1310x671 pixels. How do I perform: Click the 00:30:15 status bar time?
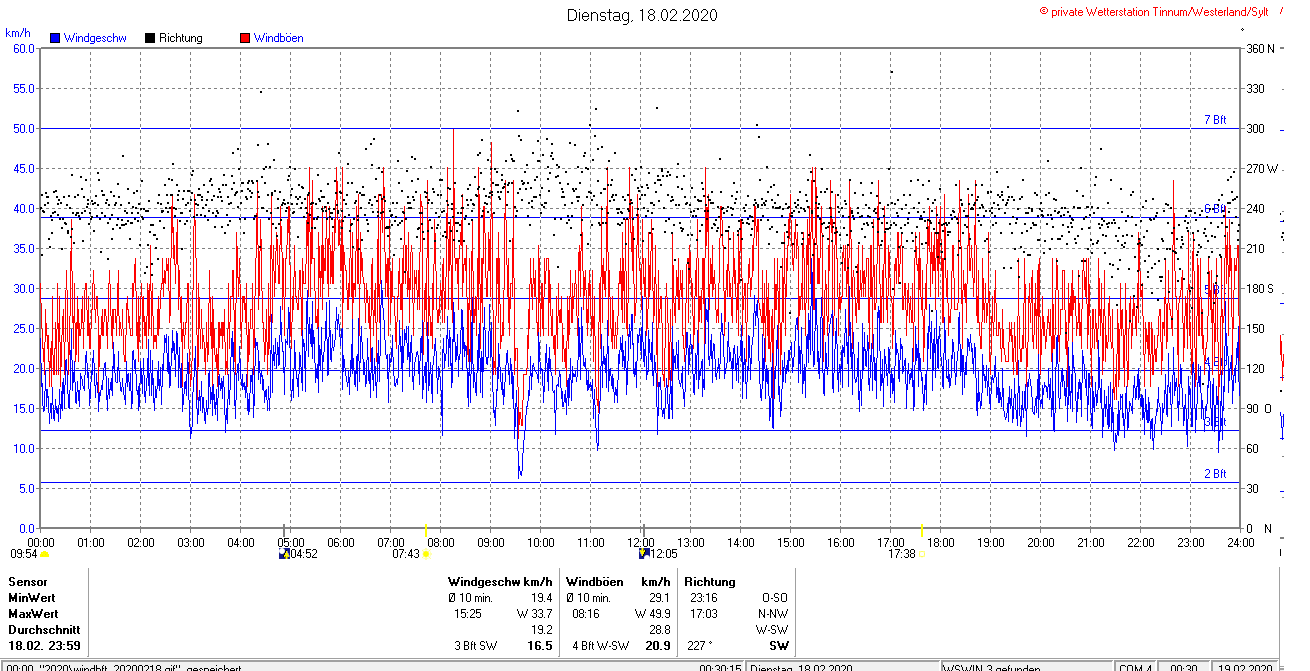pos(720,668)
